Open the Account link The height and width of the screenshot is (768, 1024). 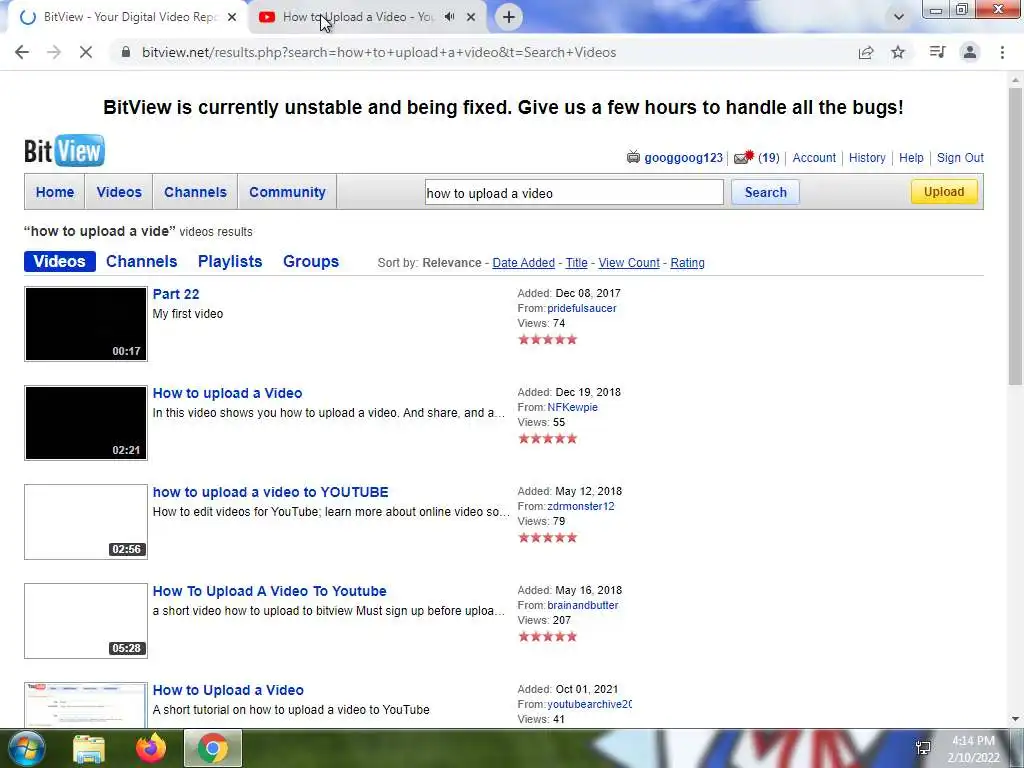814,157
